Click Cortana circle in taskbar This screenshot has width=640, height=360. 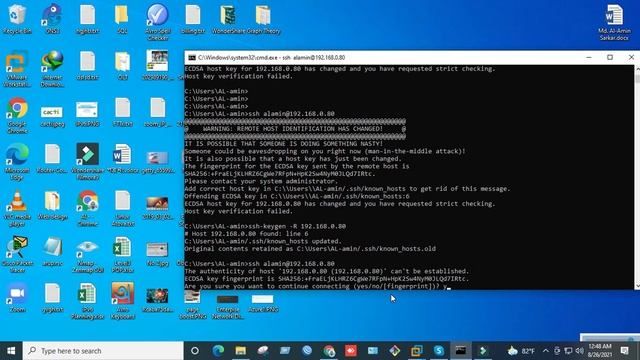pos(195,351)
